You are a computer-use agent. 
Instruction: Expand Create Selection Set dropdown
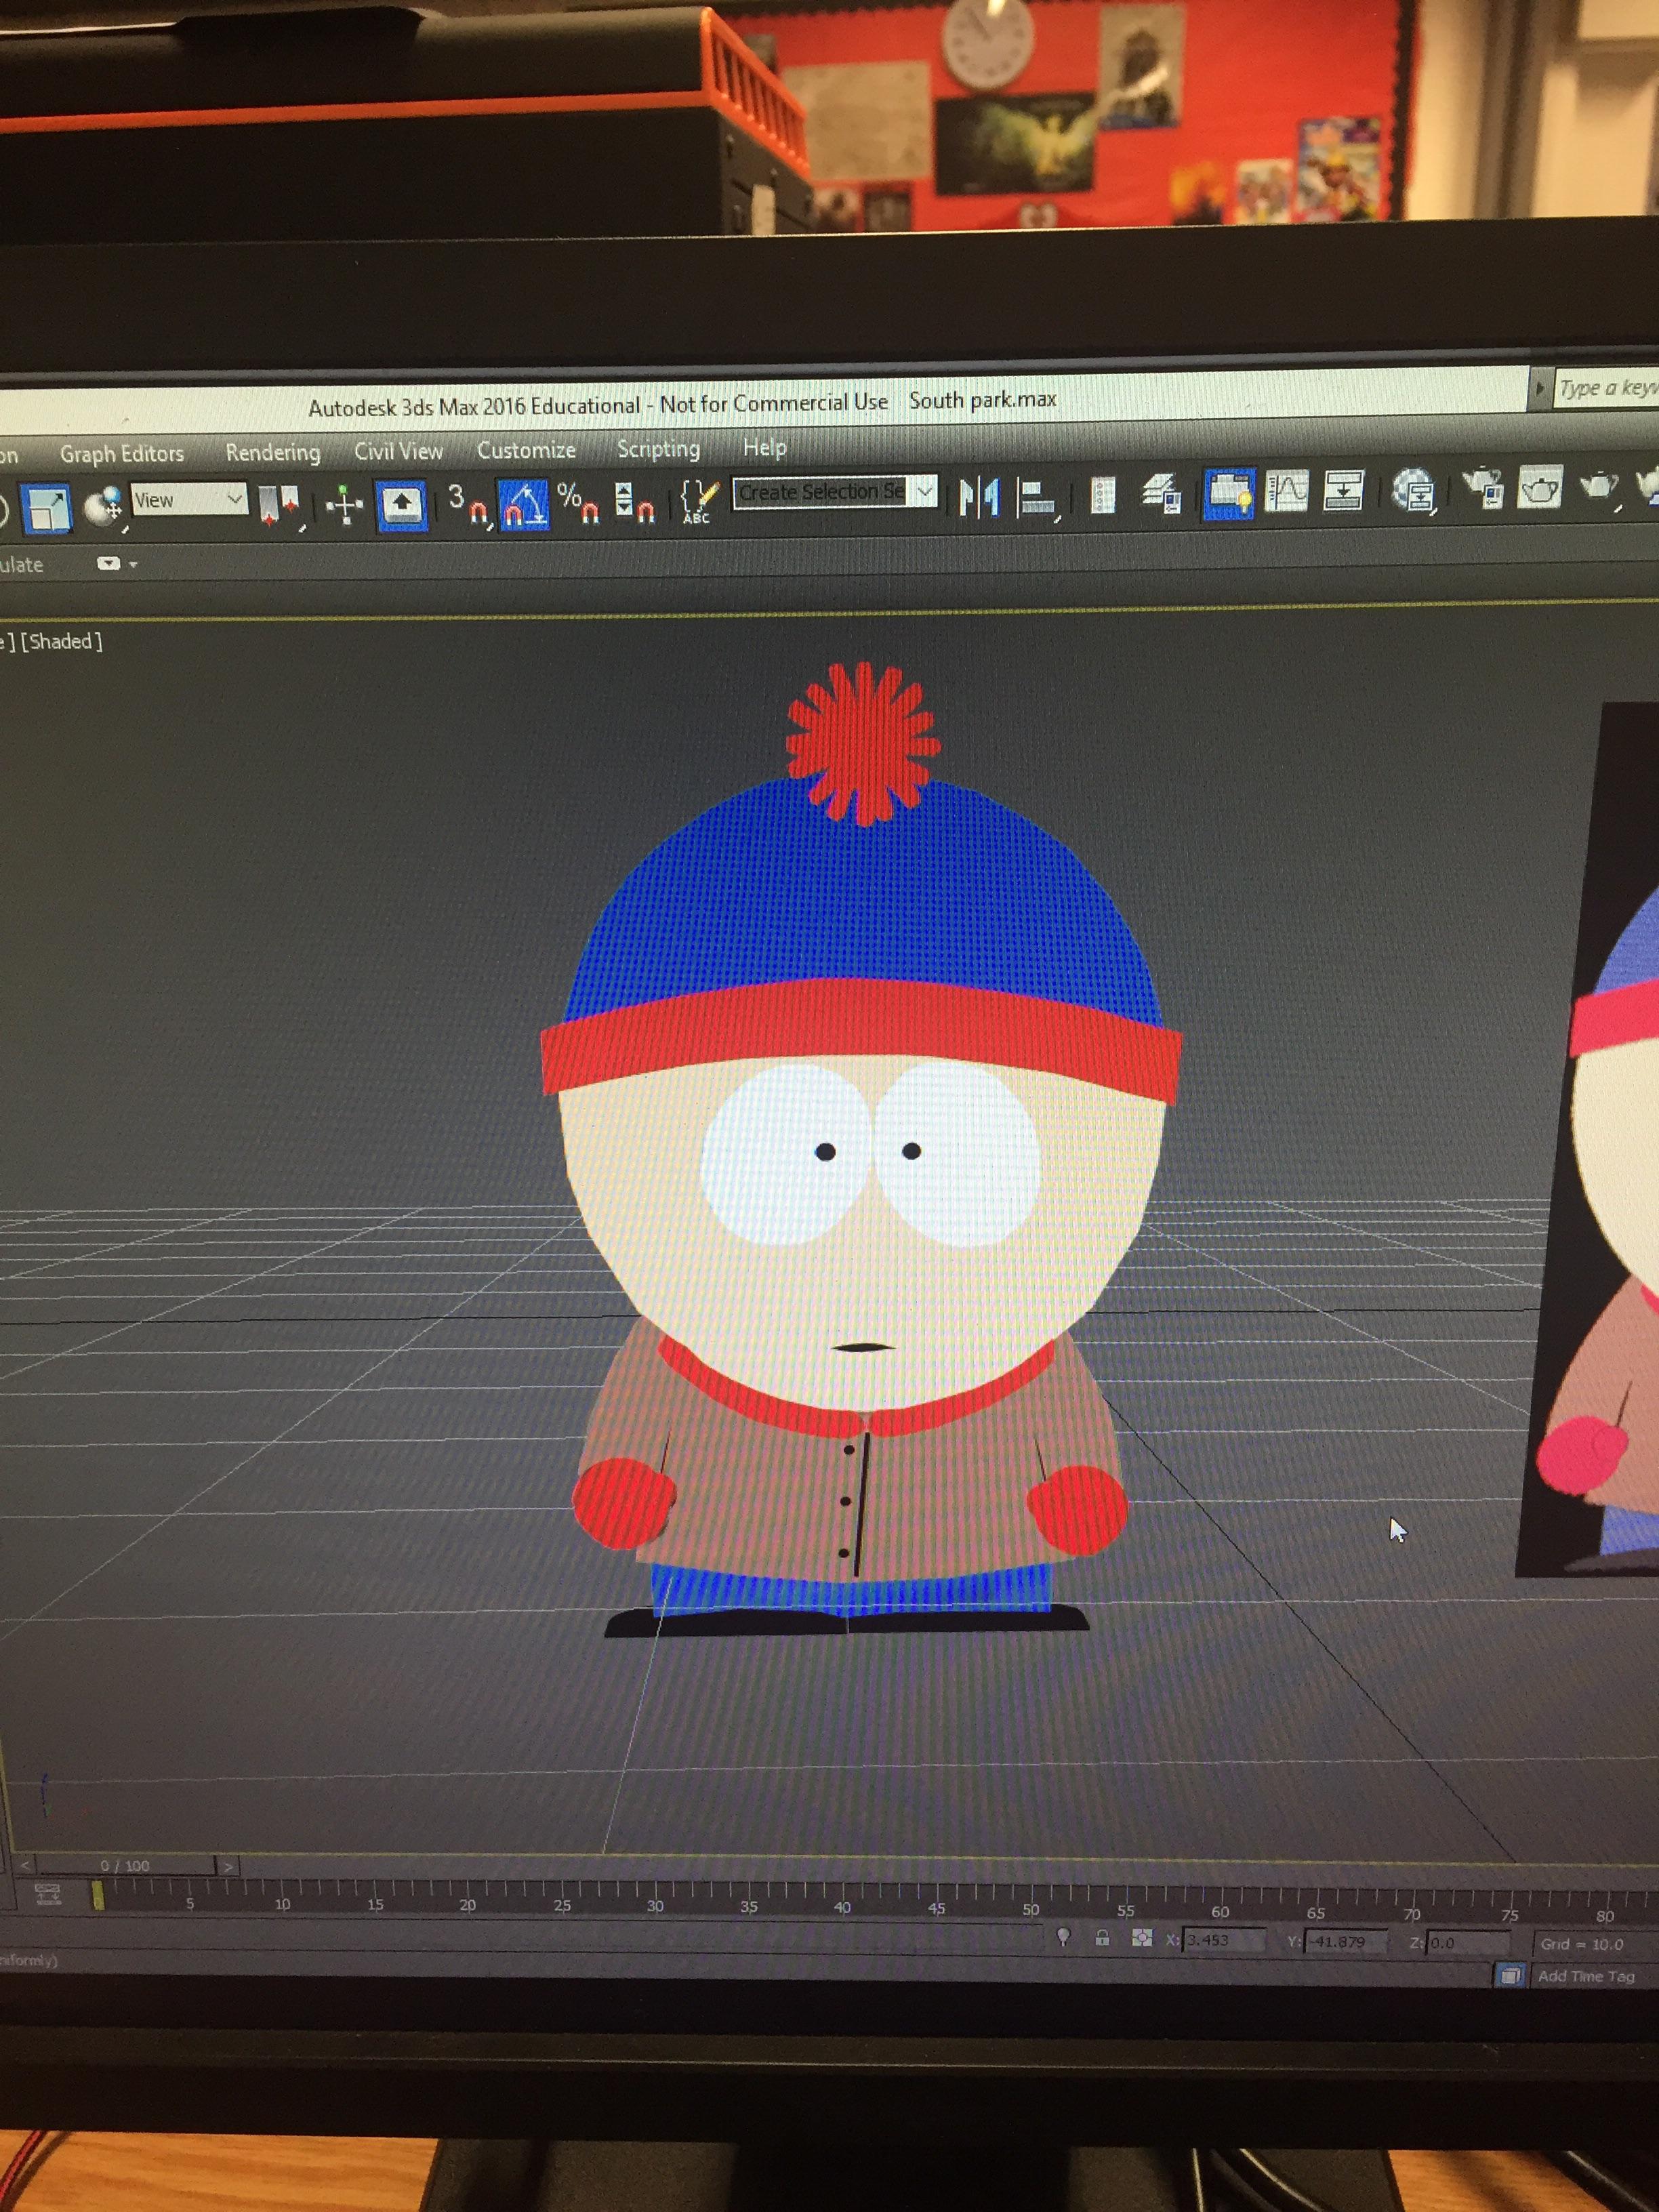pos(925,491)
